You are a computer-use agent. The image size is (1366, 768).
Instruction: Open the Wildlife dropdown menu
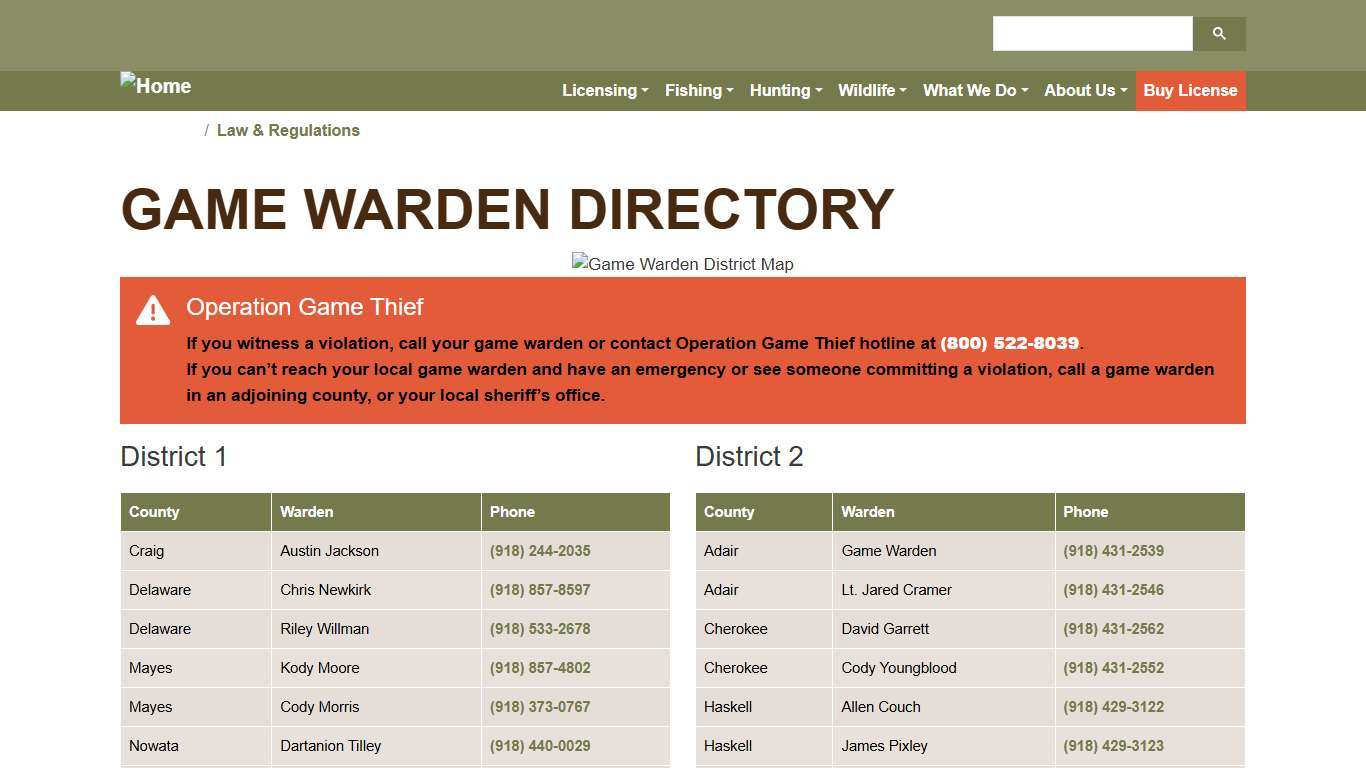871,90
